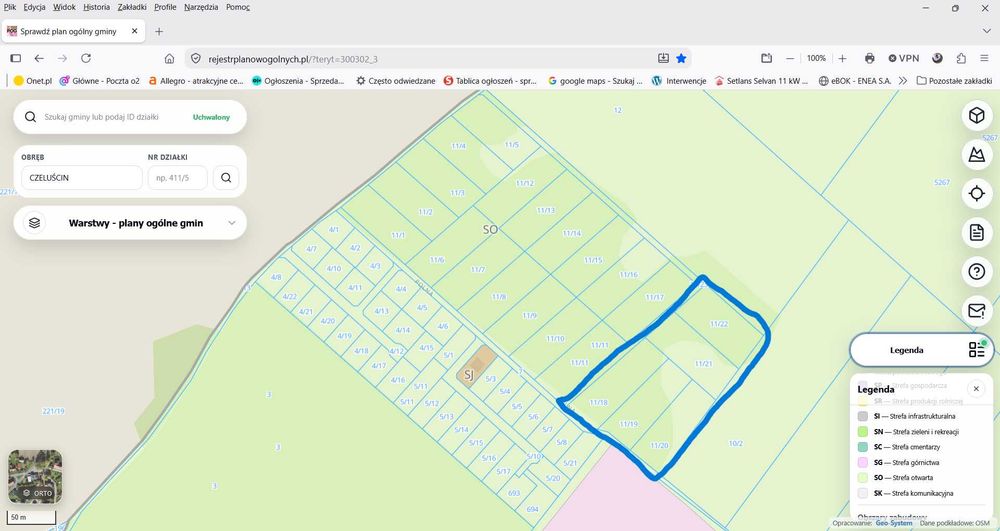Open the Główne - Poczta o2 bookmark
Image resolution: width=1000 pixels, height=531 pixels.
[x=99, y=81]
